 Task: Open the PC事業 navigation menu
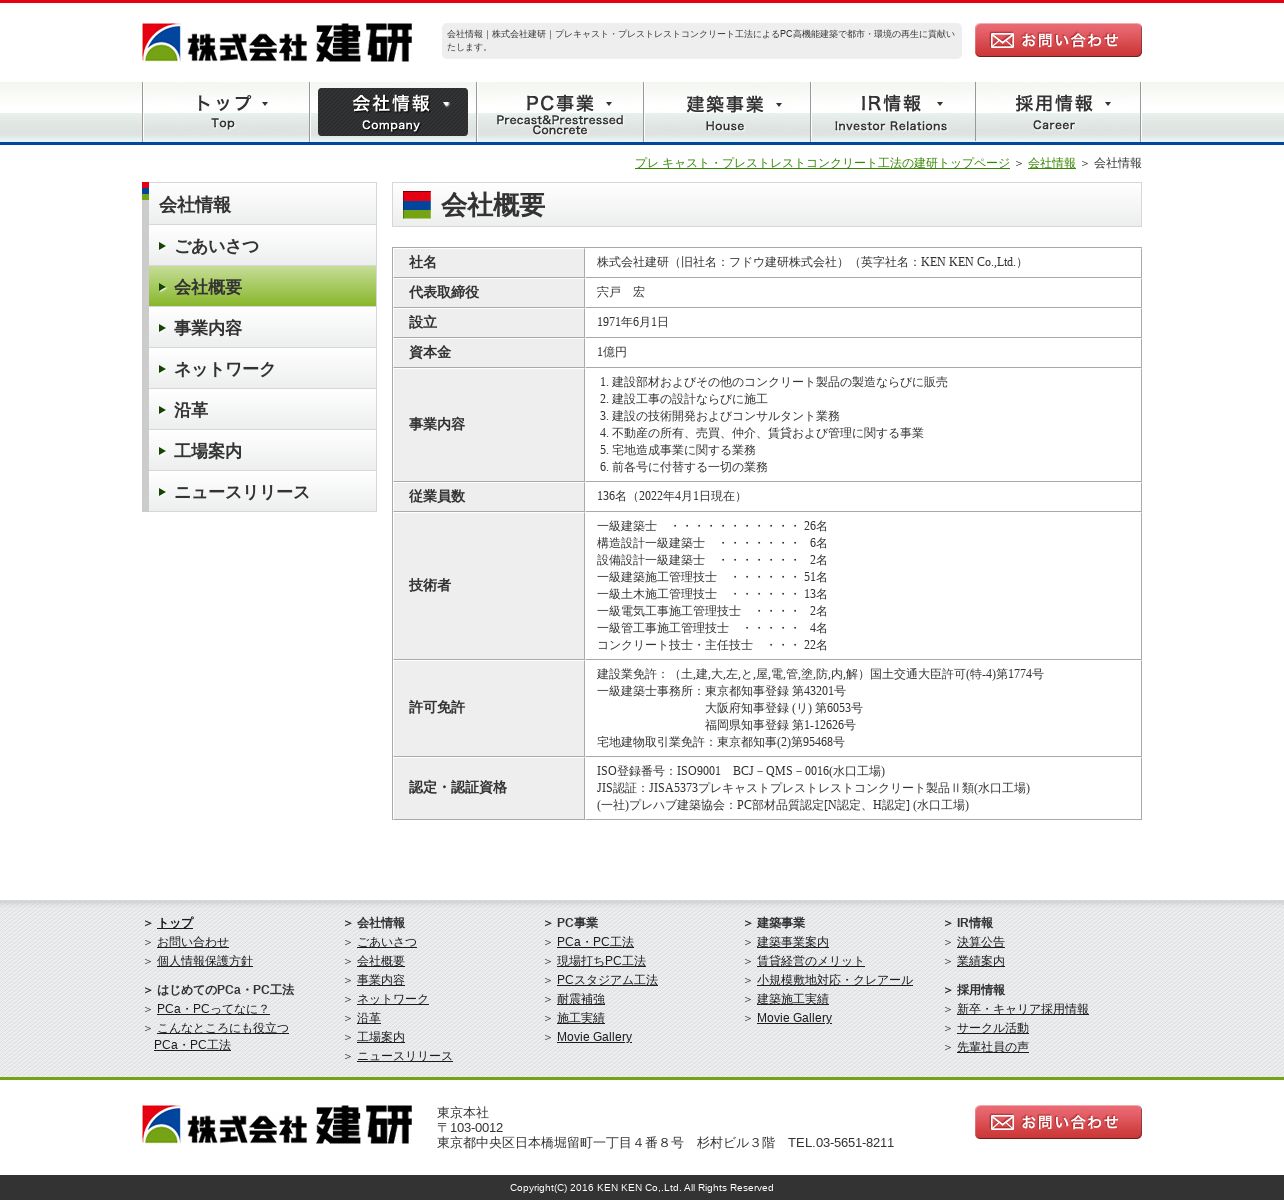point(560,112)
